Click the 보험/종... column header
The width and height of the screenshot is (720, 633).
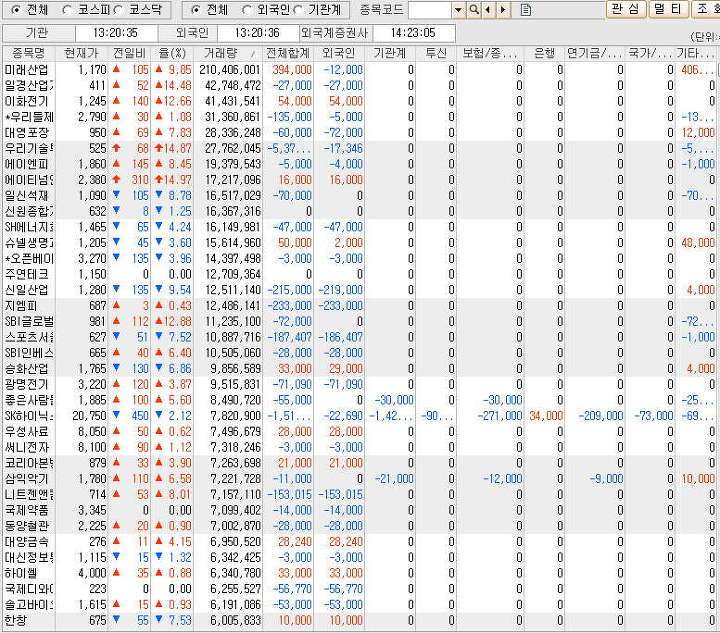tap(490, 53)
